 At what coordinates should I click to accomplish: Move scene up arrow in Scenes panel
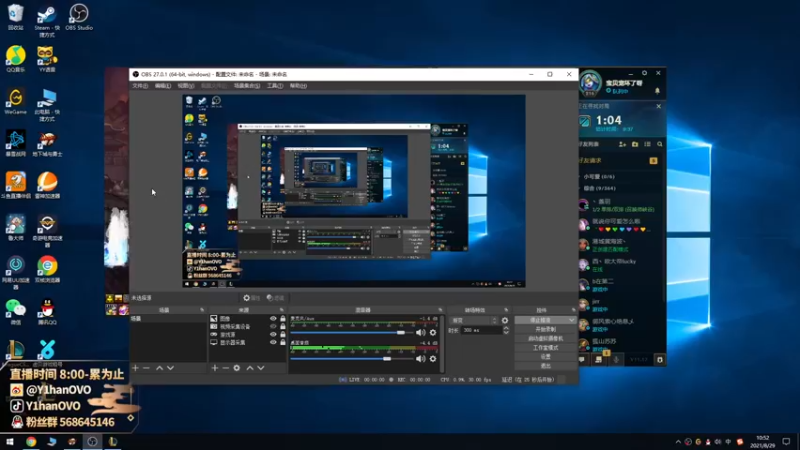[x=160, y=368]
